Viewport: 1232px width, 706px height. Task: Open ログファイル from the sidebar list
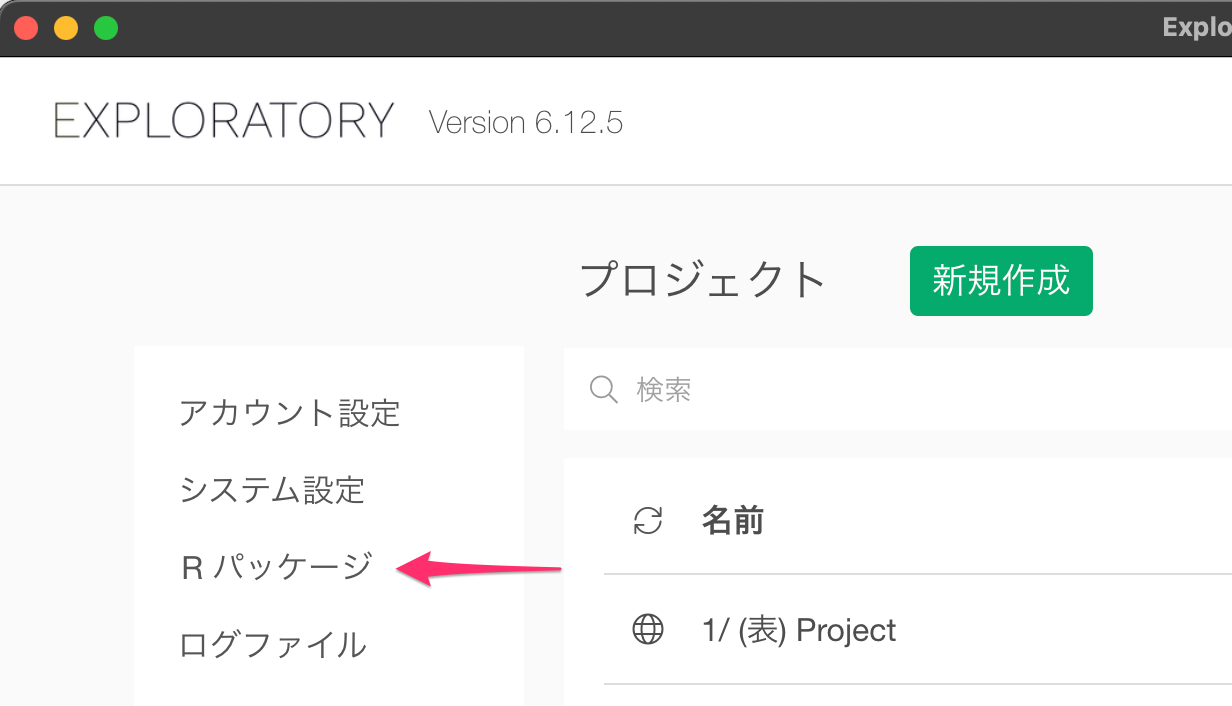click(x=273, y=645)
